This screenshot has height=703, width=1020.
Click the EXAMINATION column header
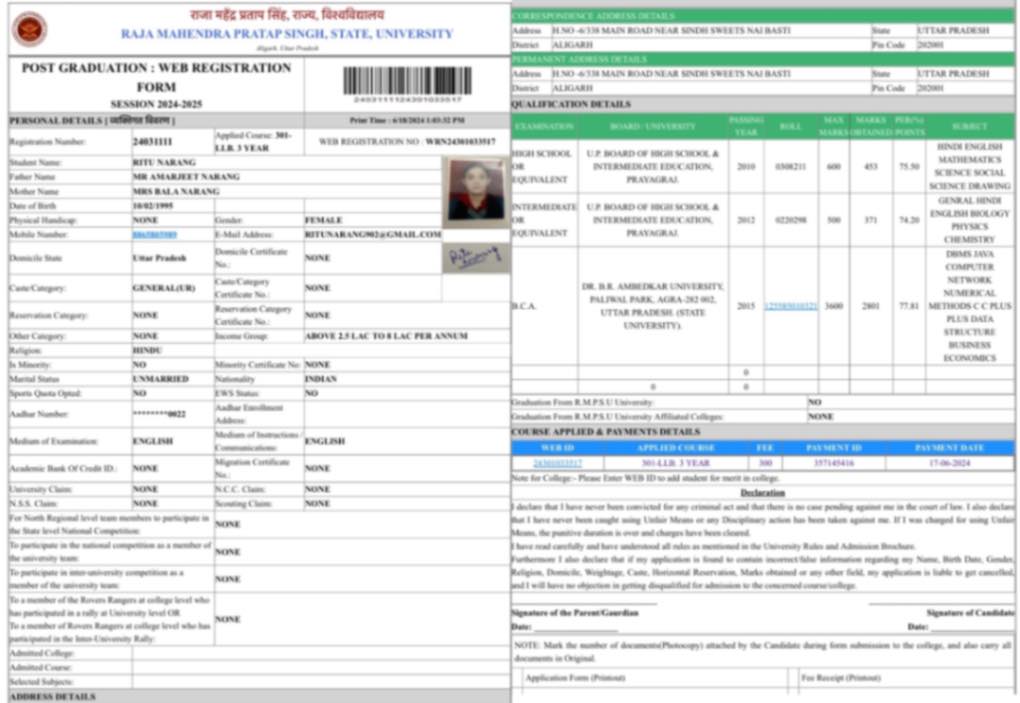pyautogui.click(x=544, y=126)
